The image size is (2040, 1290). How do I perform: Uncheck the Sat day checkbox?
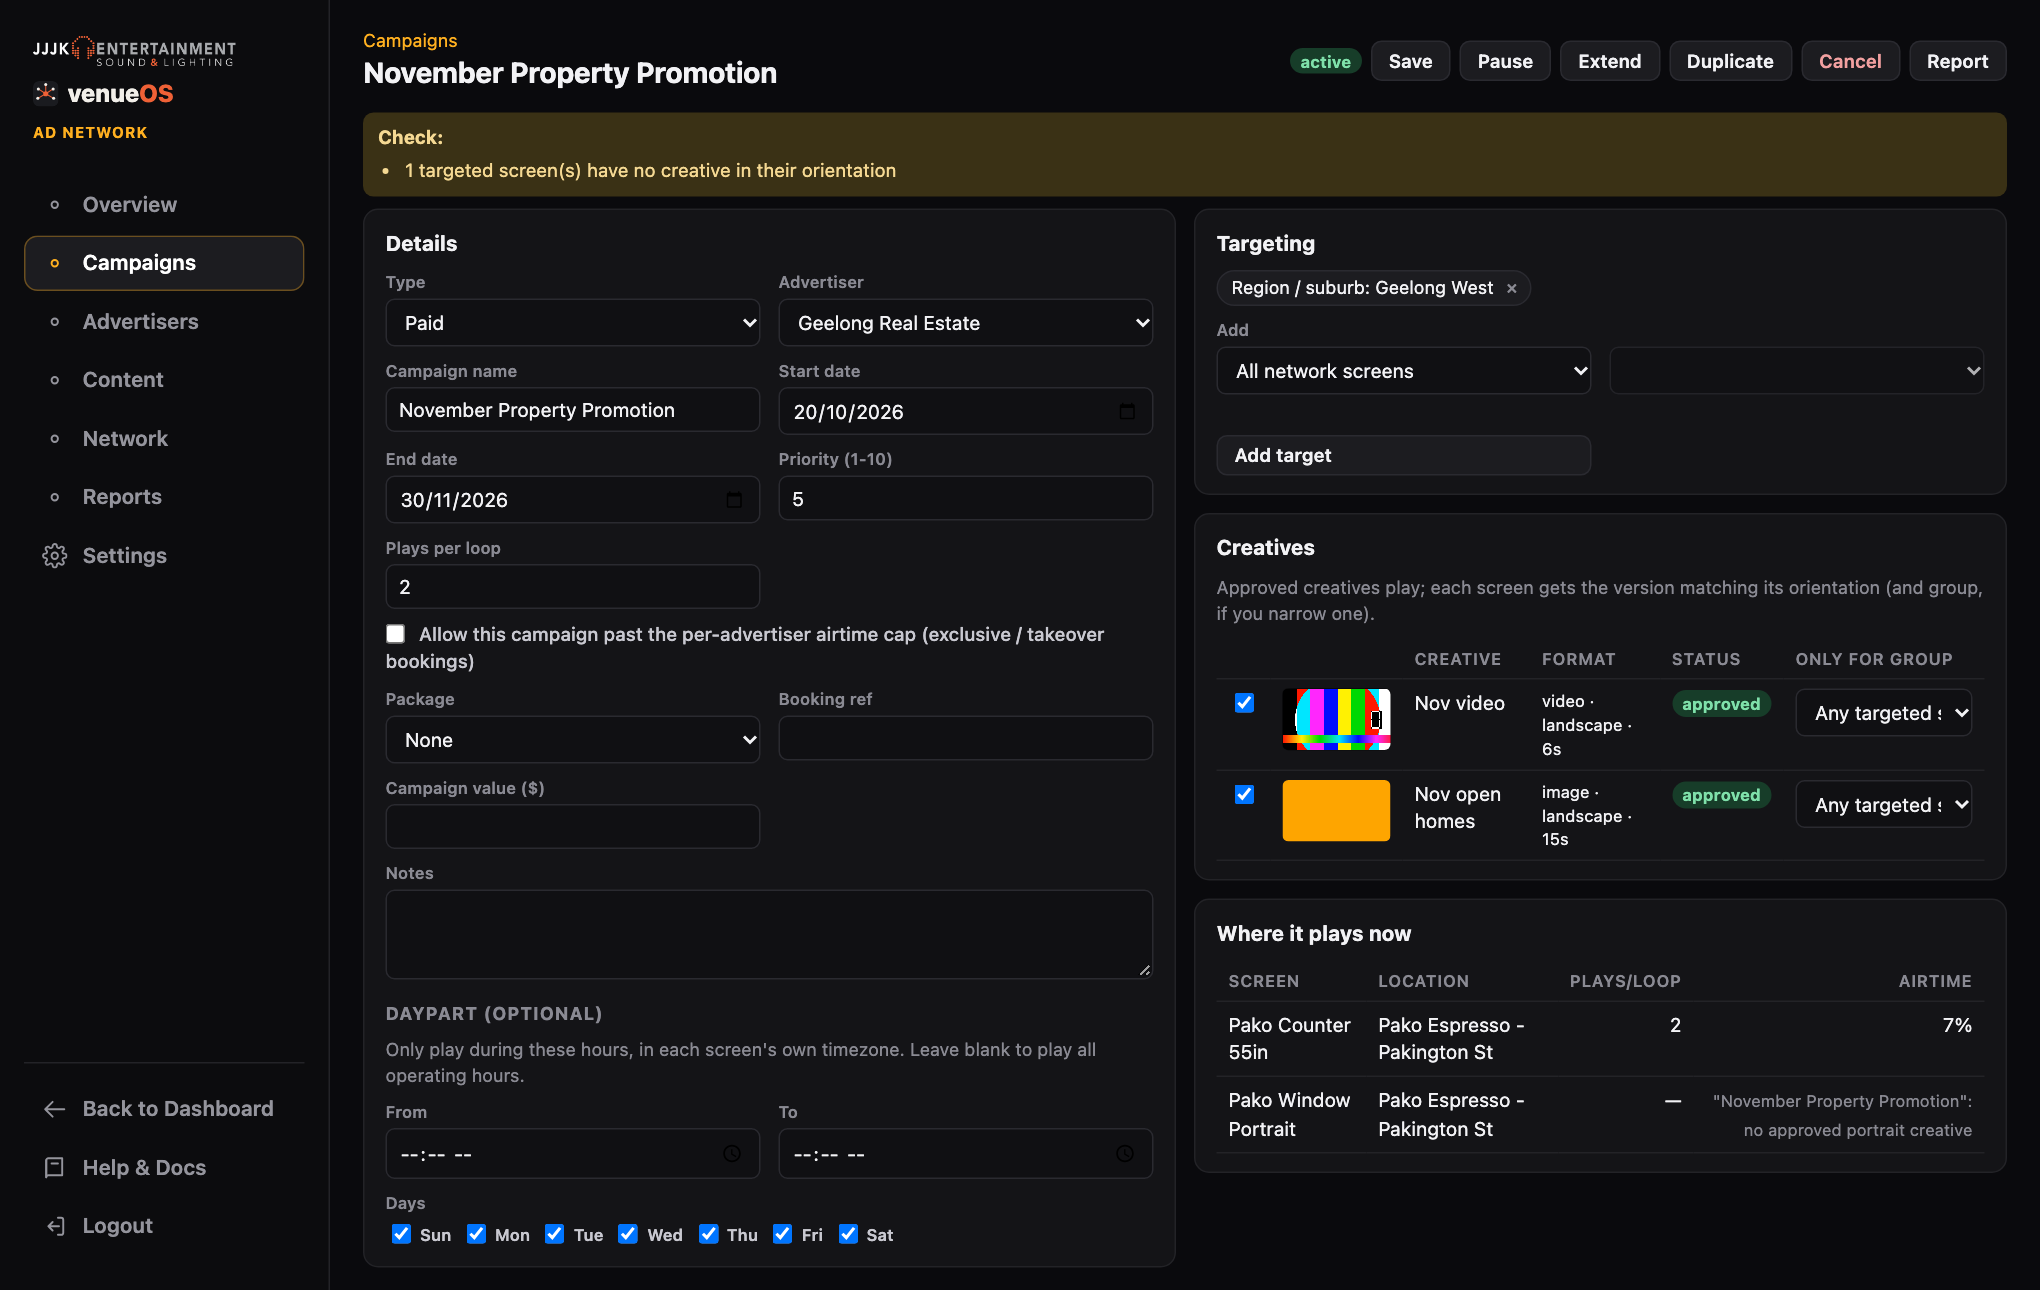coord(848,1234)
